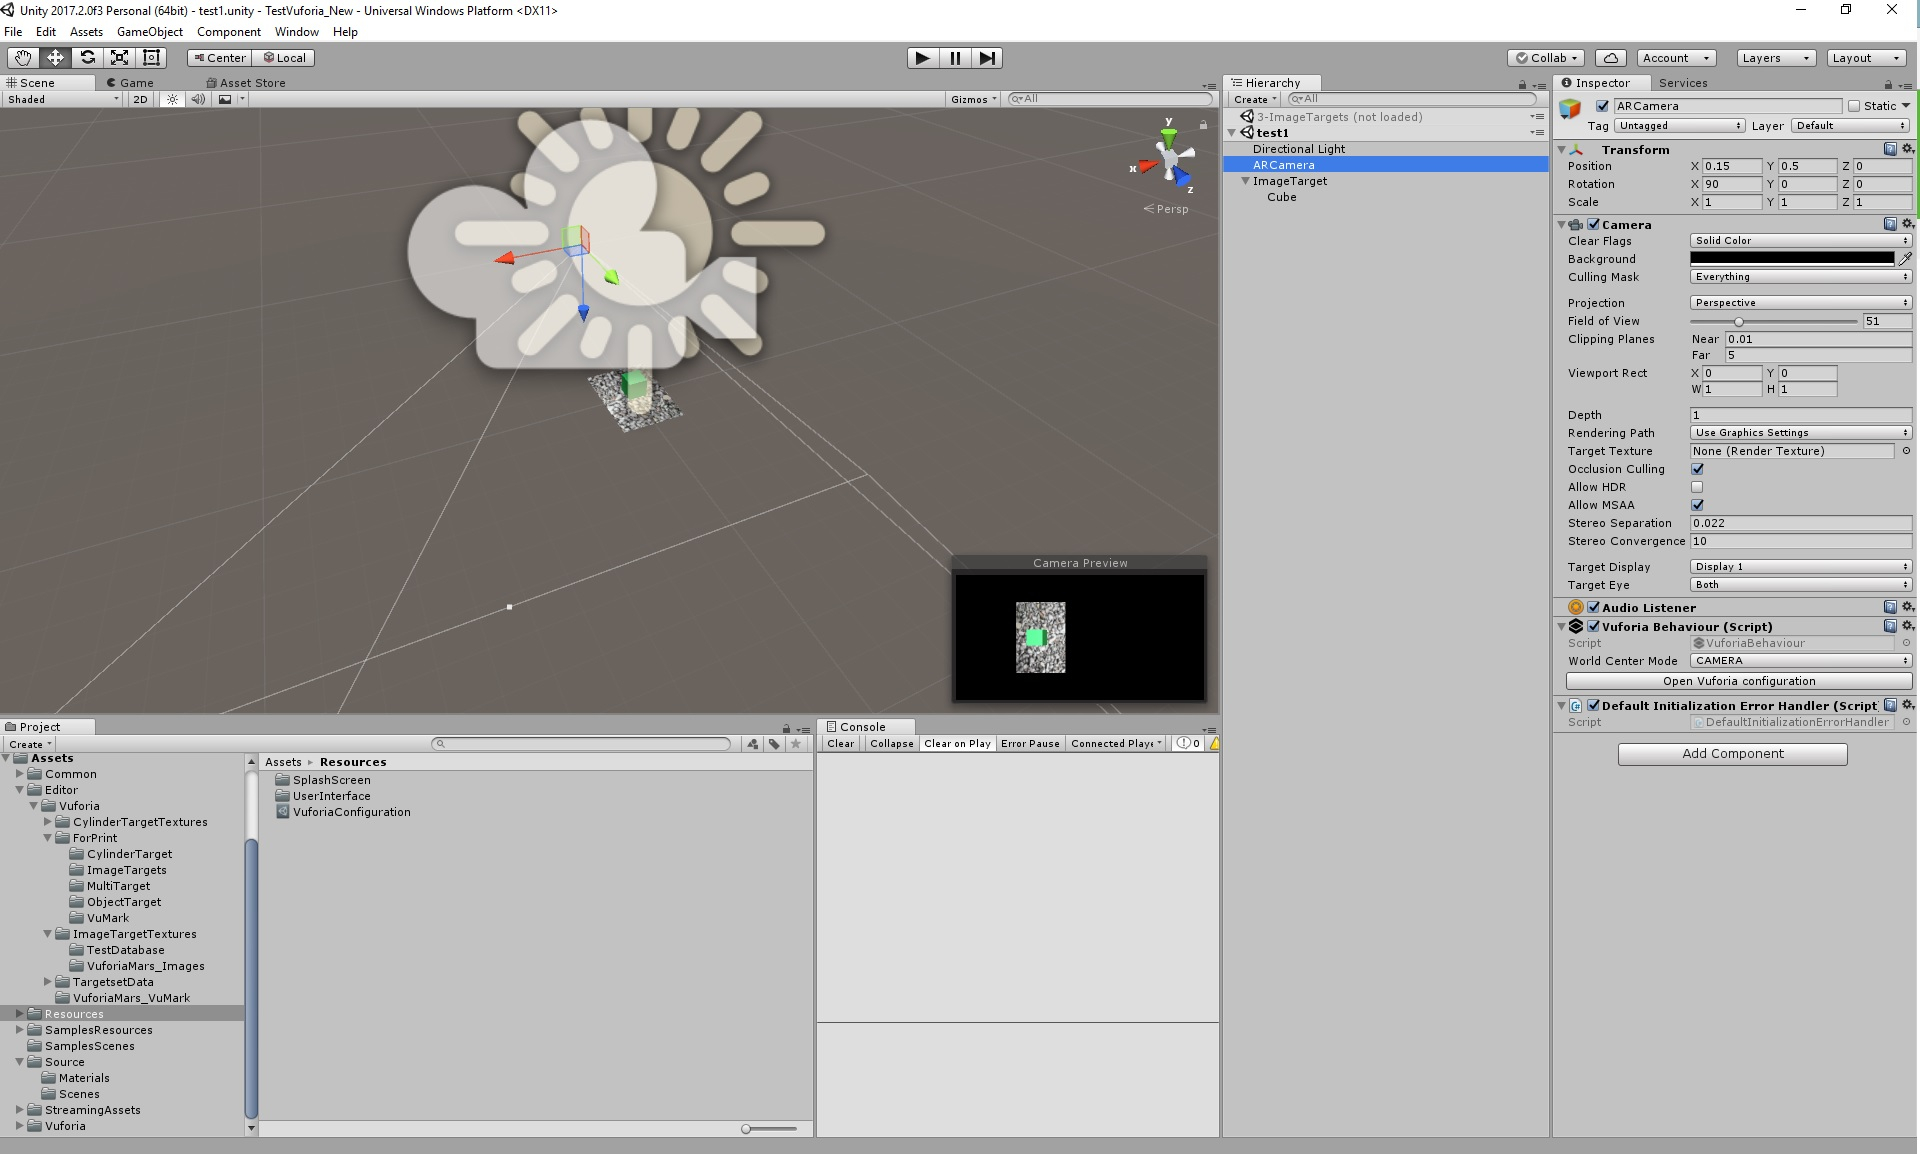Click the Background color swatch in Camera
1920x1154 pixels.
[1791, 258]
